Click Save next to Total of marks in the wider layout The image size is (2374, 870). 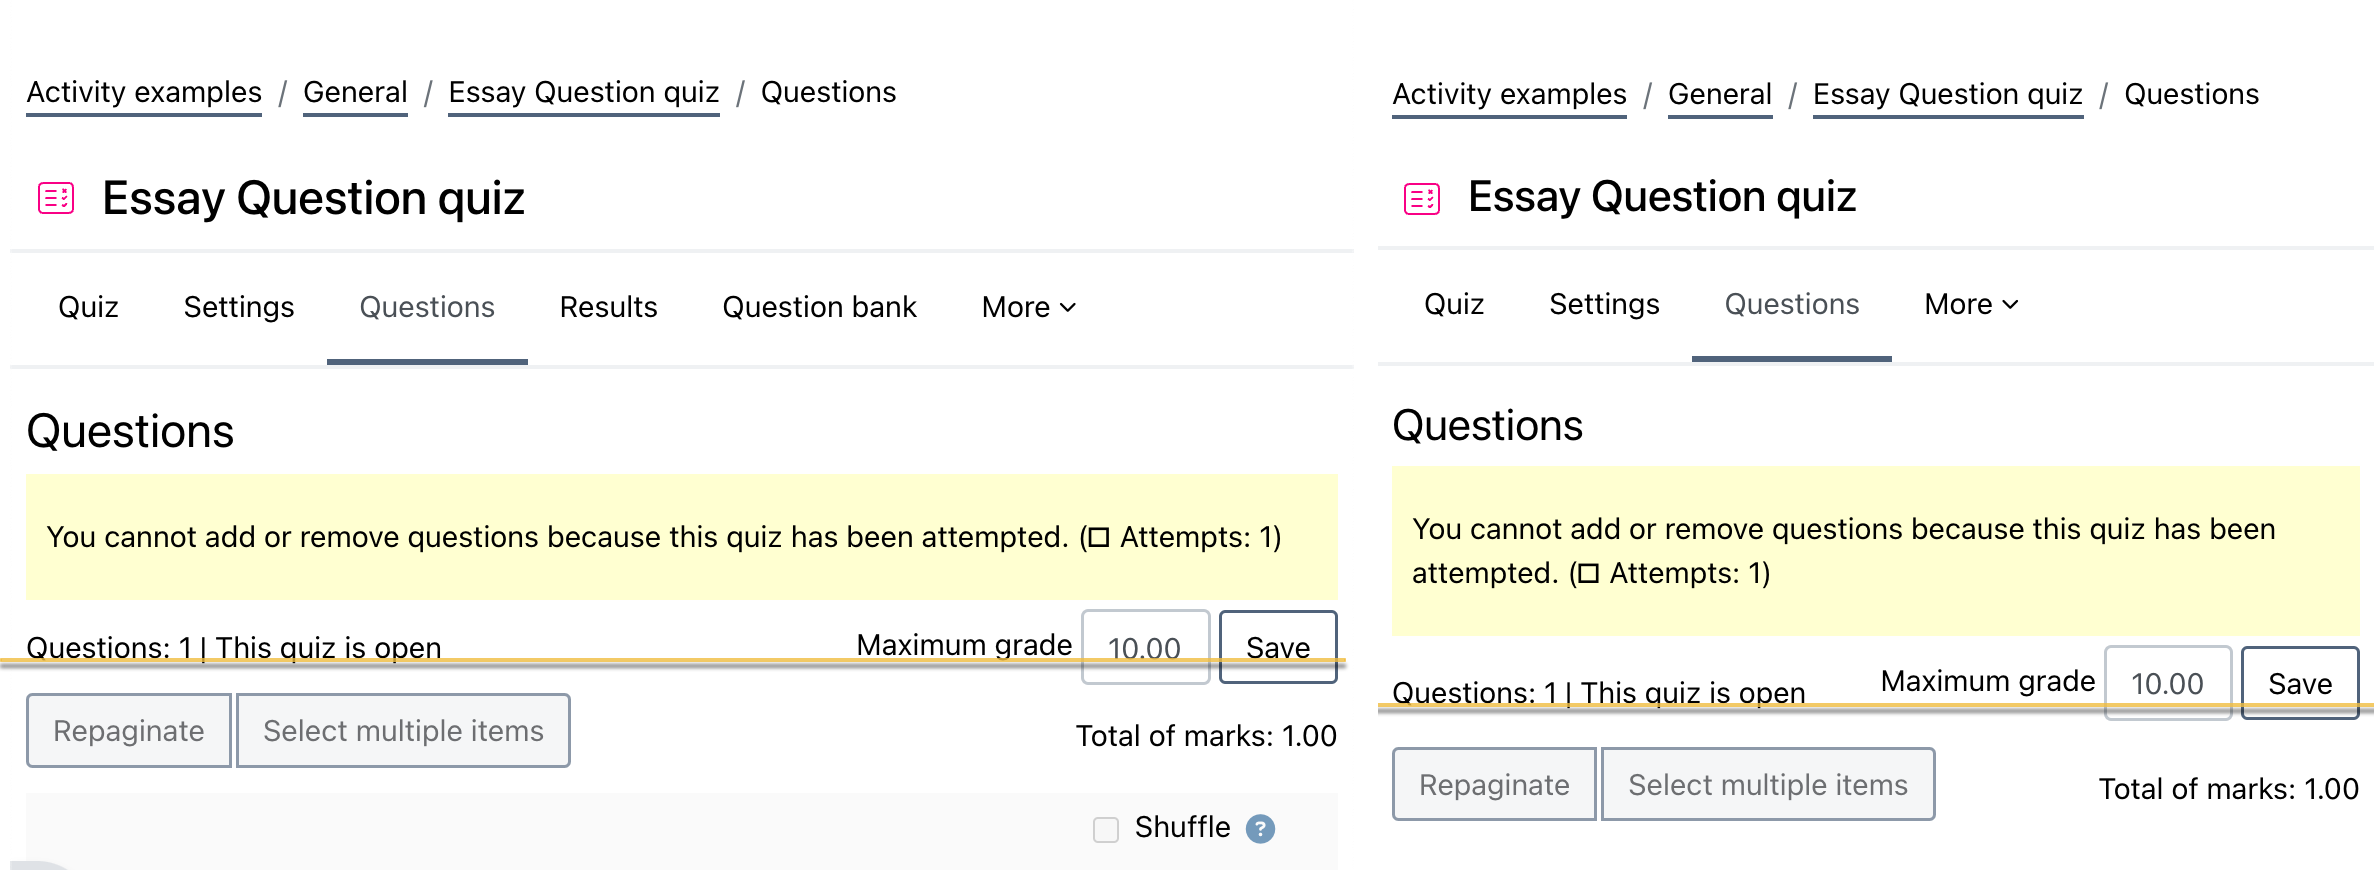click(1278, 647)
